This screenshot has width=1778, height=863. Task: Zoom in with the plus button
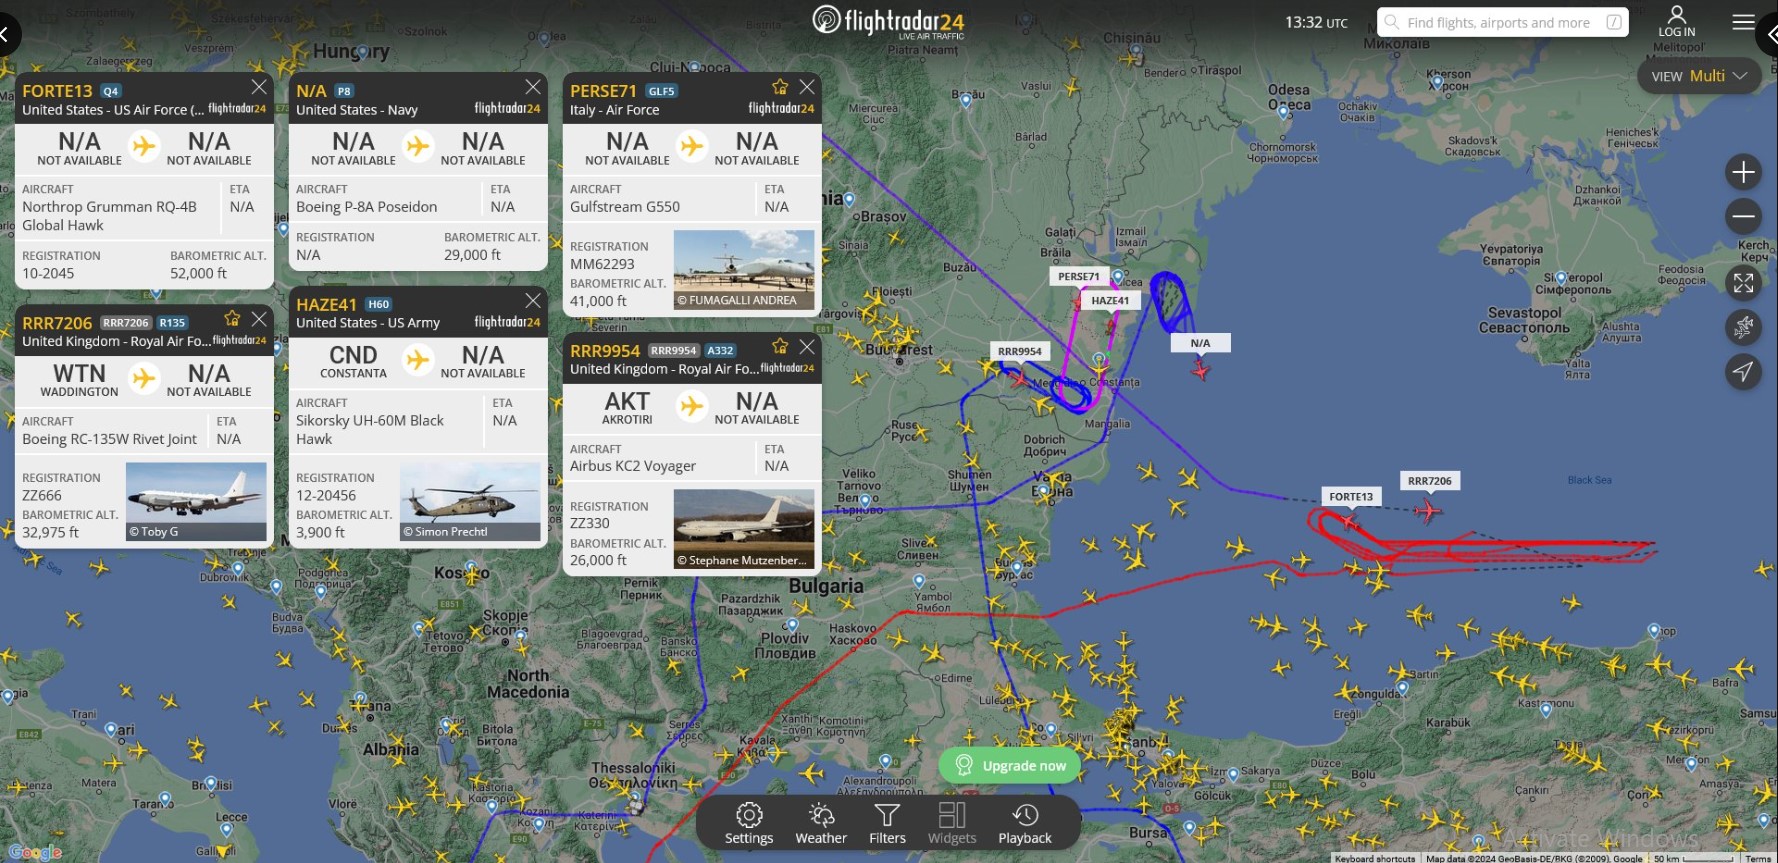pos(1743,172)
